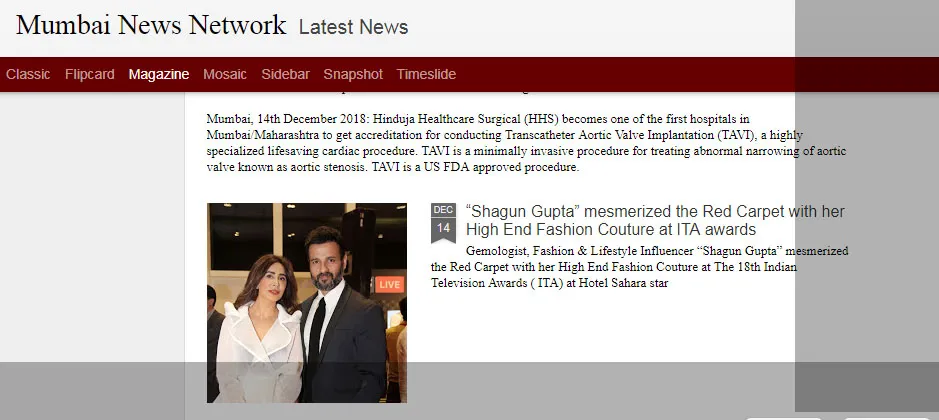Click the Latest News subtitle
Screen dimensions: 939x420
[353, 27]
